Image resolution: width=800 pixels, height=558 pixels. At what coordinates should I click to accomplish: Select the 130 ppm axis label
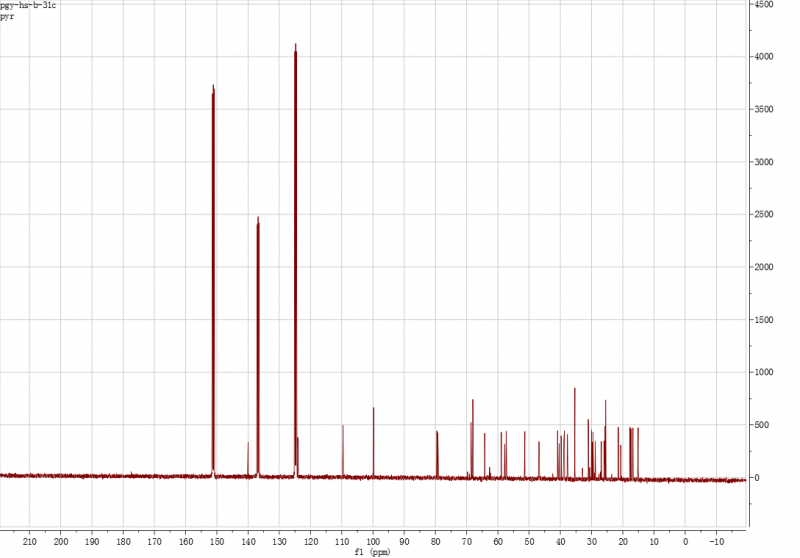pyautogui.click(x=279, y=542)
